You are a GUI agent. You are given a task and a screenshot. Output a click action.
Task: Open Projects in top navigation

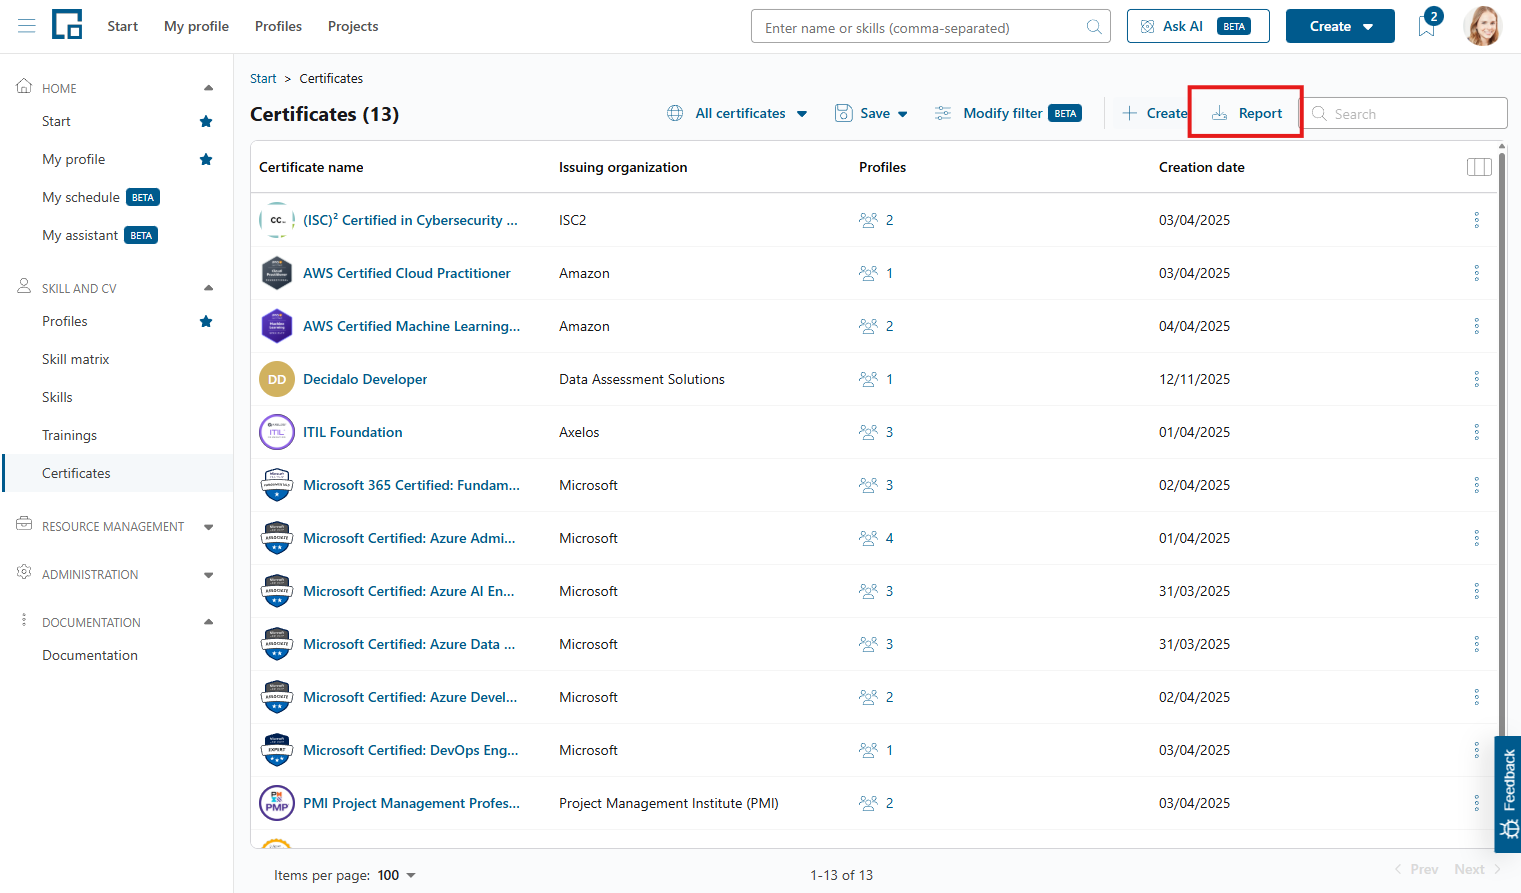353,26
